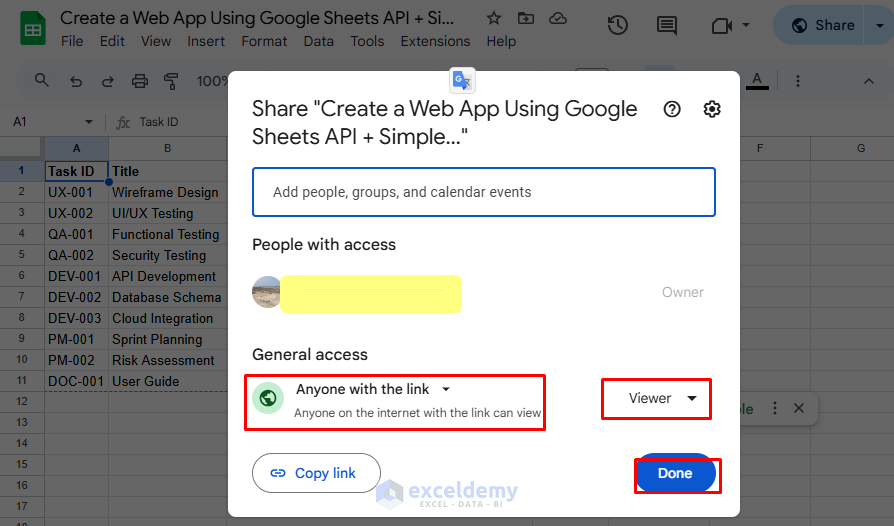Image resolution: width=894 pixels, height=526 pixels.
Task: Select cell Risk Assessment
Action: [x=168, y=361]
